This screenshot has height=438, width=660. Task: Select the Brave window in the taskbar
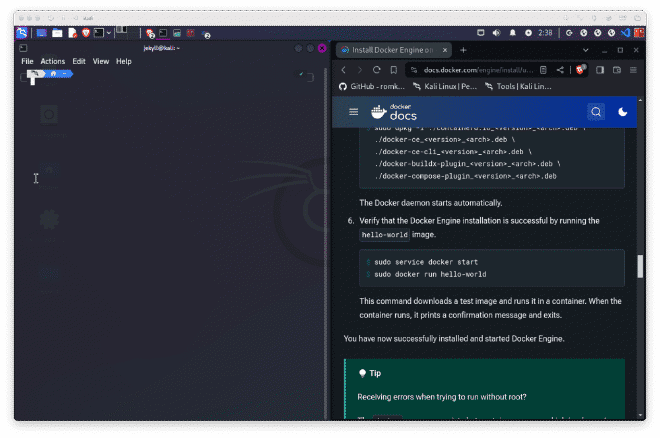click(150, 33)
